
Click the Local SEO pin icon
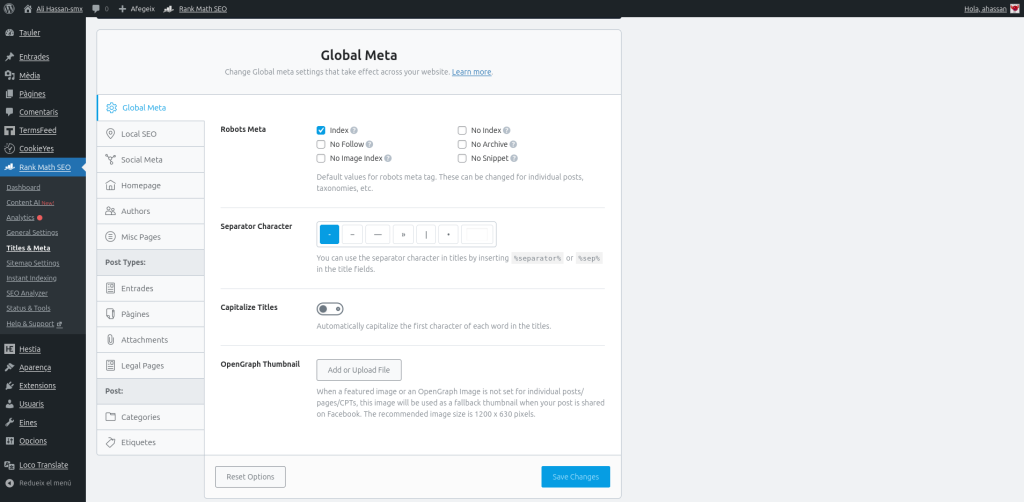pyautogui.click(x=110, y=133)
